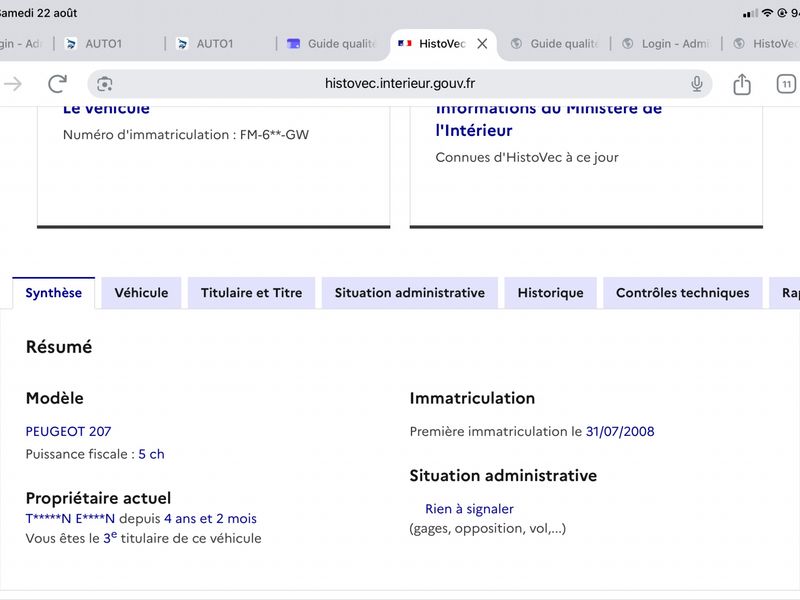The height and width of the screenshot is (600, 800).
Task: Click the 4 ans et 2 mois duration
Action: pyautogui.click(x=210, y=518)
